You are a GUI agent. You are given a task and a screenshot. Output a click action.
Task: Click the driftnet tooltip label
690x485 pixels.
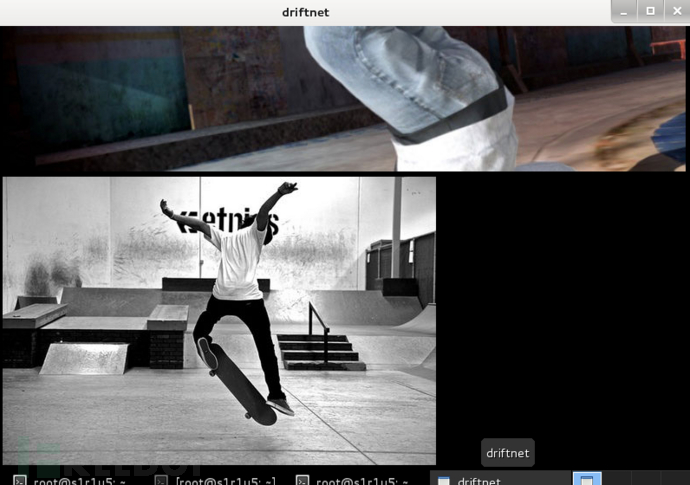point(508,453)
